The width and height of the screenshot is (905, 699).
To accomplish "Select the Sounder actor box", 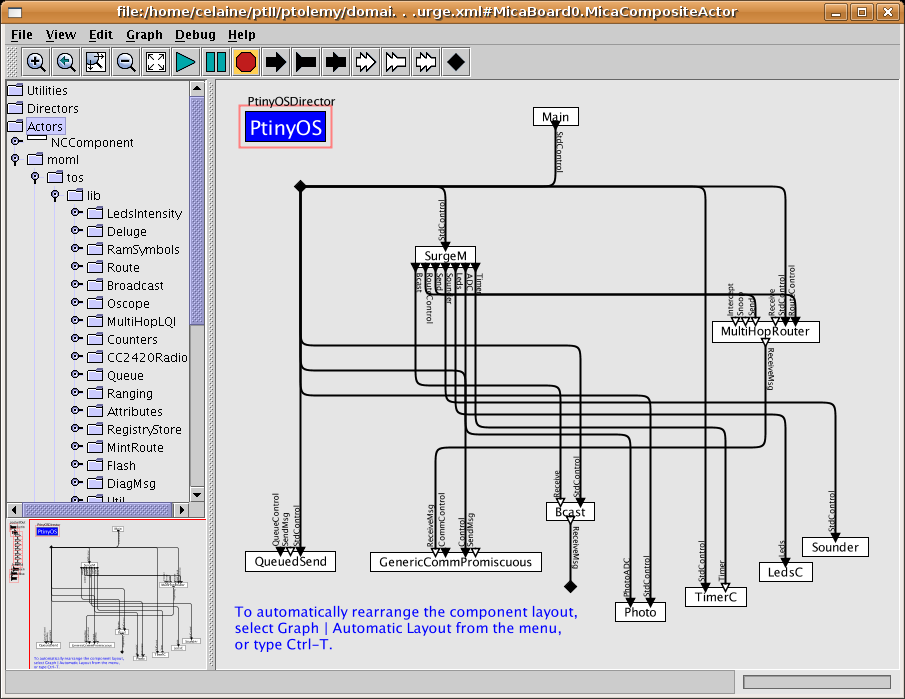I will pos(835,547).
